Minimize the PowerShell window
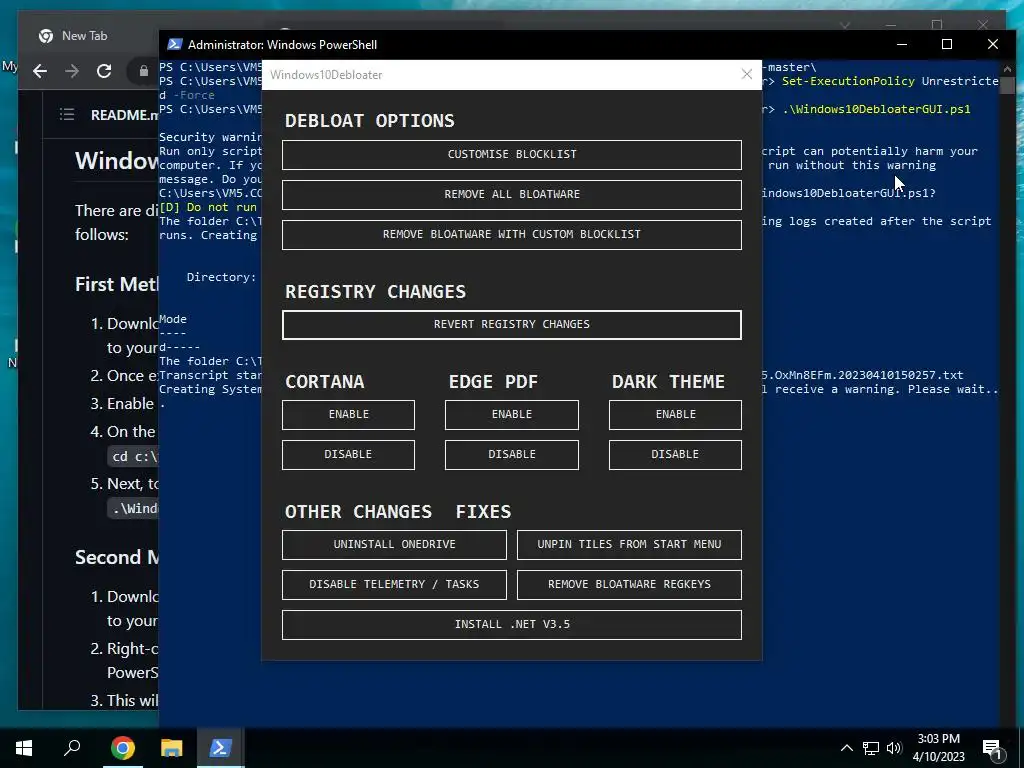The image size is (1024, 768). (x=902, y=44)
